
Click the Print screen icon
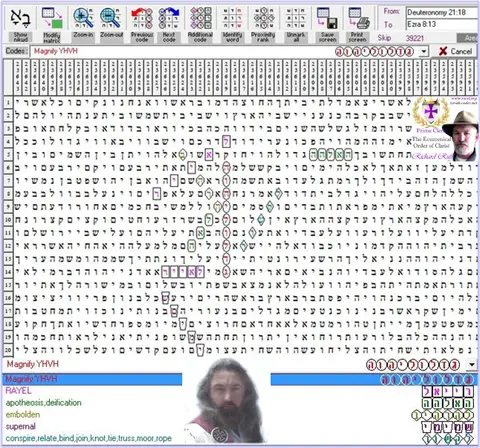pyautogui.click(x=358, y=18)
